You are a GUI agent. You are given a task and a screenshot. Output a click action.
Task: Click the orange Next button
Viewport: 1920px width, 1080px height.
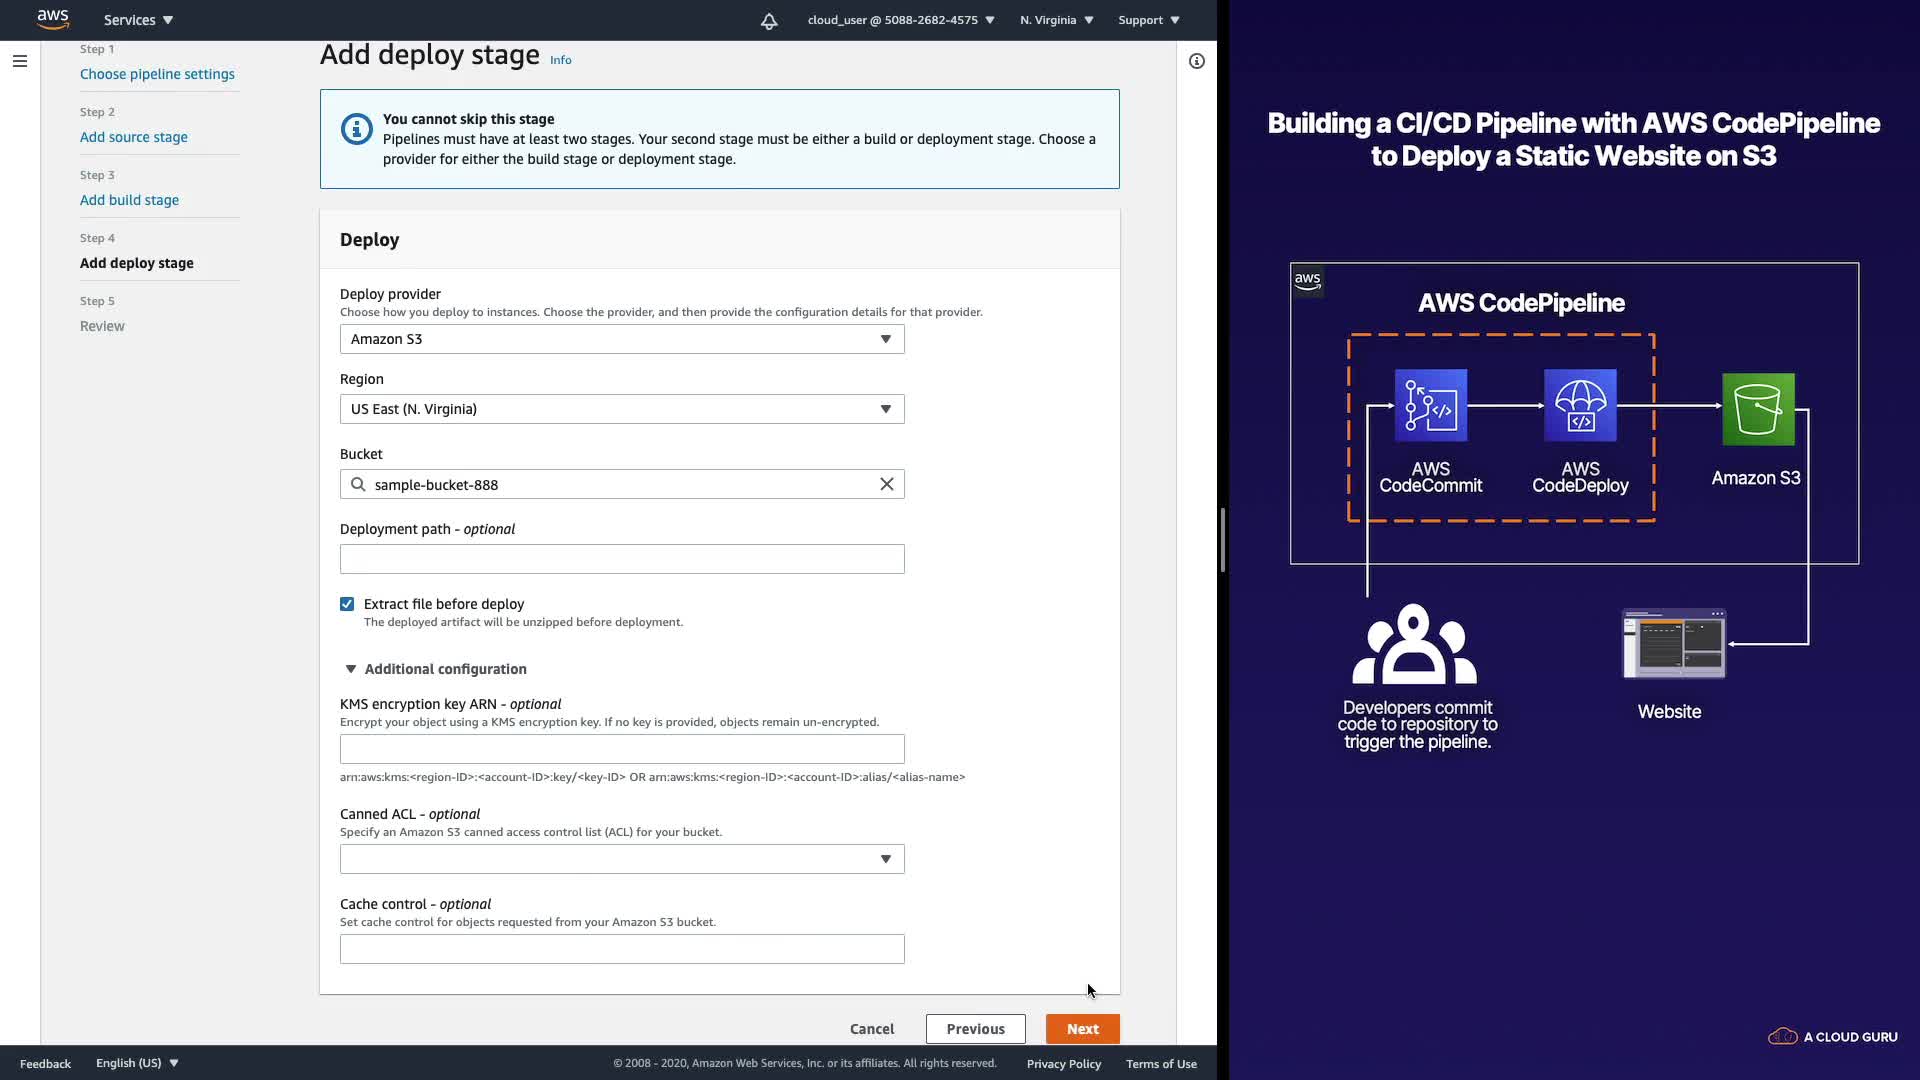(x=1082, y=1029)
